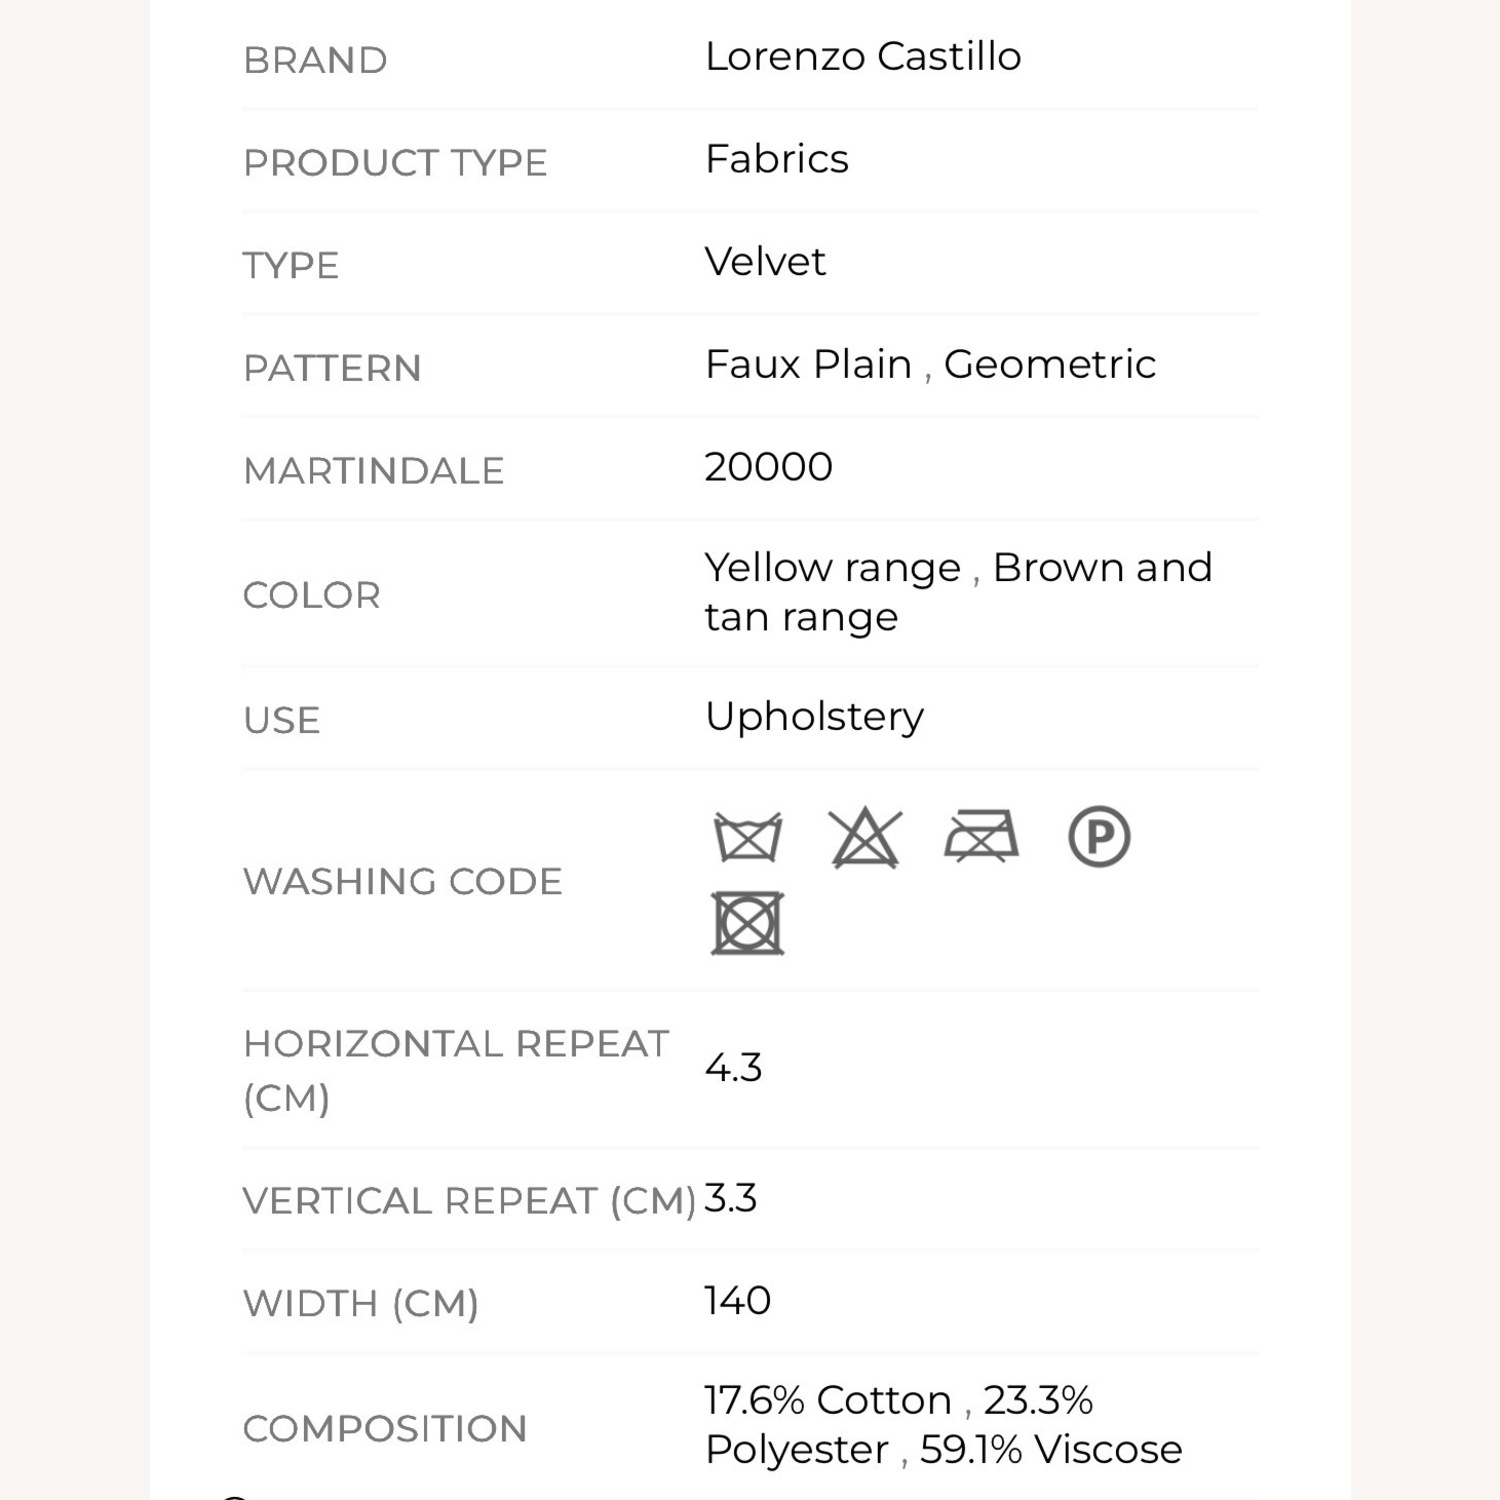Click the do-not-bleach triangle icon
The image size is (1500, 1500).
click(x=865, y=837)
